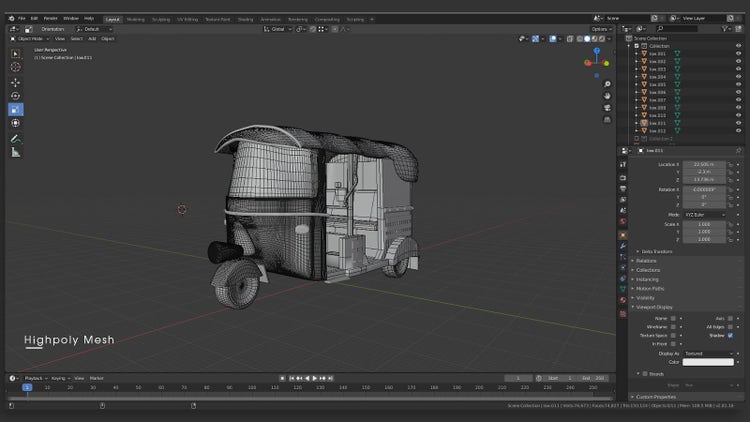
Task: Expand the Motion Paths panel
Action: pyautogui.click(x=650, y=289)
